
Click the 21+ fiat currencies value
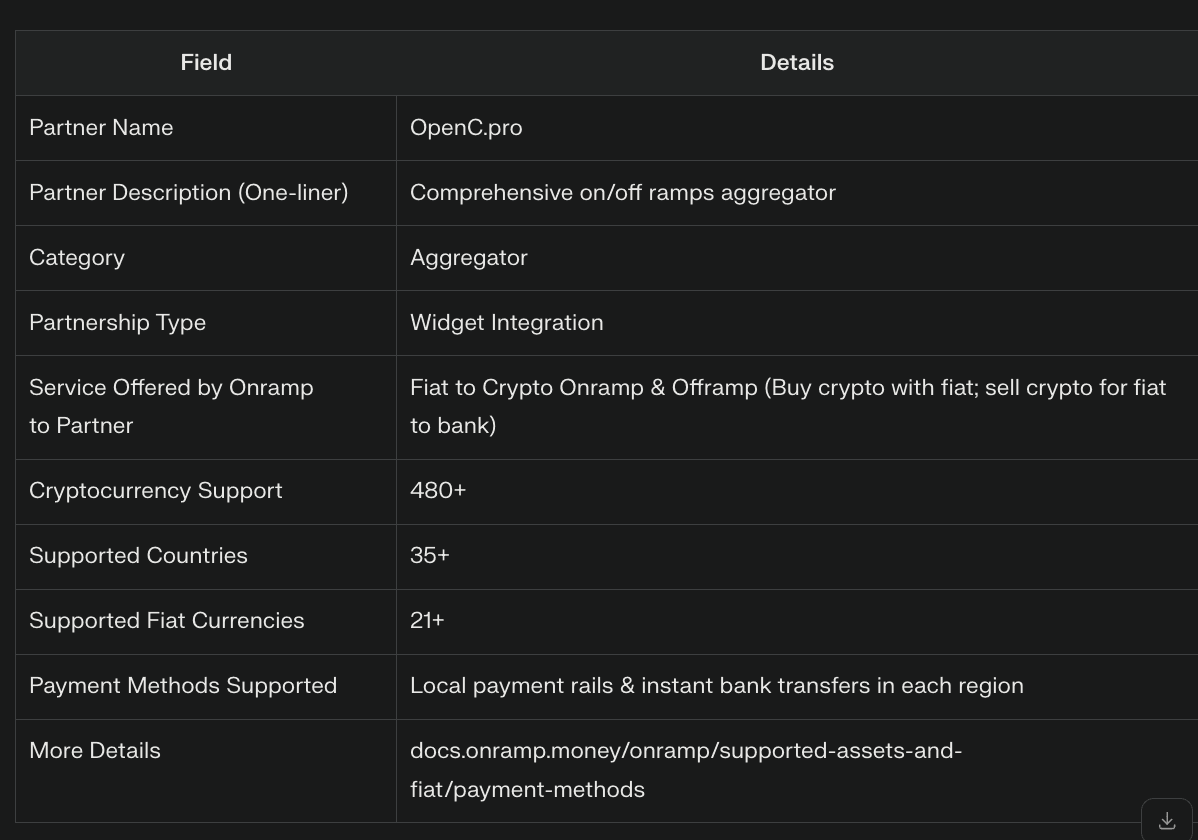point(427,621)
